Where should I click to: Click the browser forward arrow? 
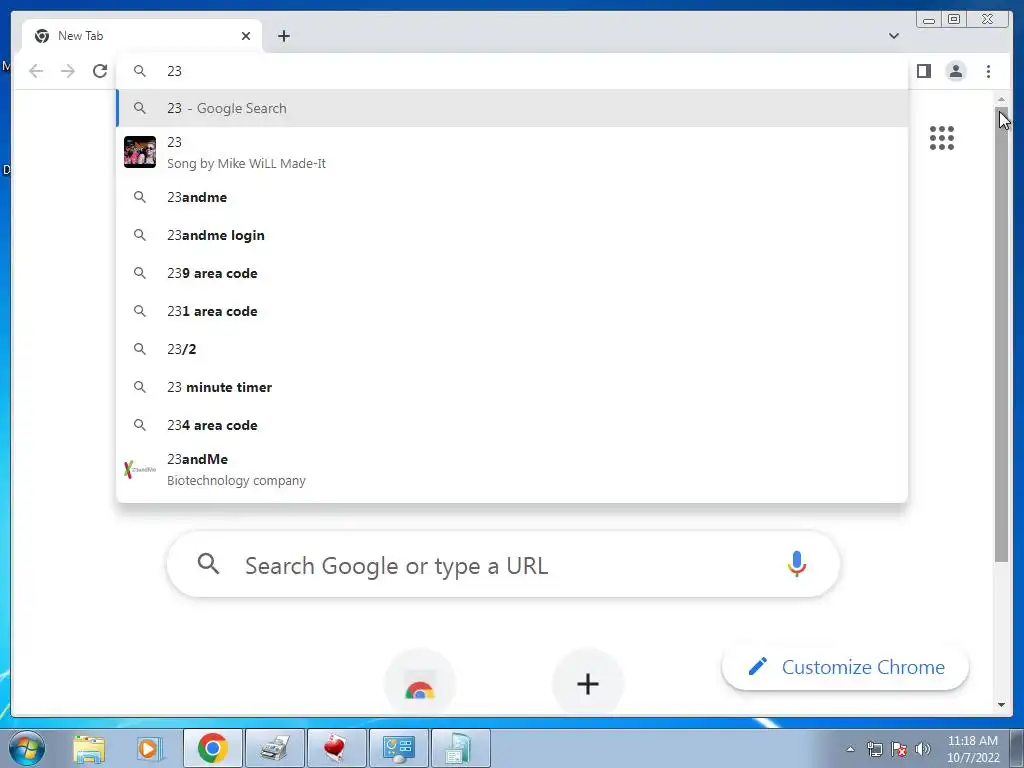[68, 71]
